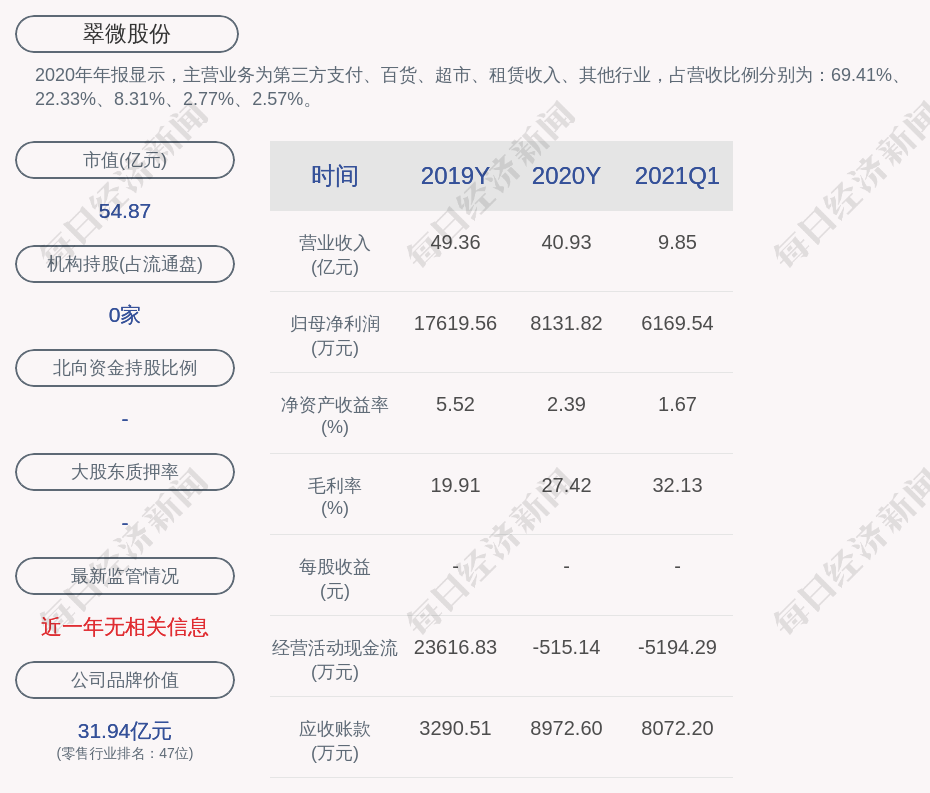The width and height of the screenshot is (930, 793).
Task: Click the -5194.29 cash flow cell
Action: [677, 648]
